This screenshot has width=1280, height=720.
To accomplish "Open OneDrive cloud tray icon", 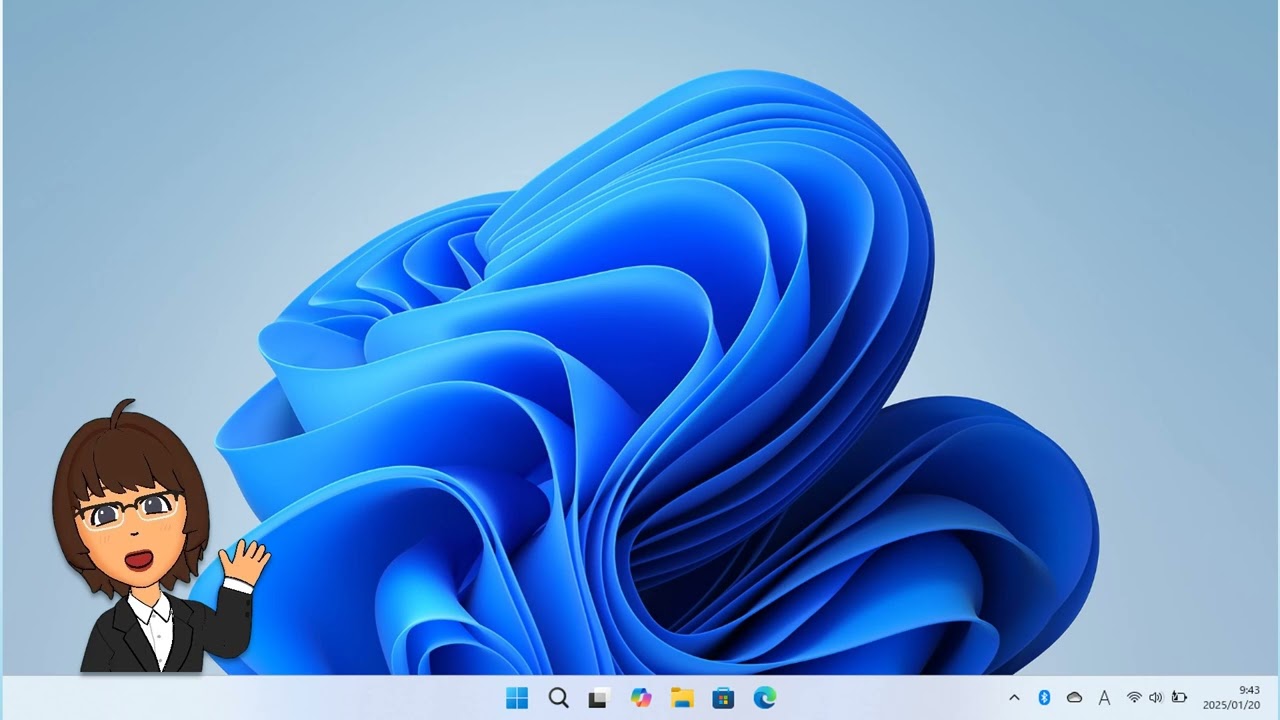I will (x=1074, y=698).
